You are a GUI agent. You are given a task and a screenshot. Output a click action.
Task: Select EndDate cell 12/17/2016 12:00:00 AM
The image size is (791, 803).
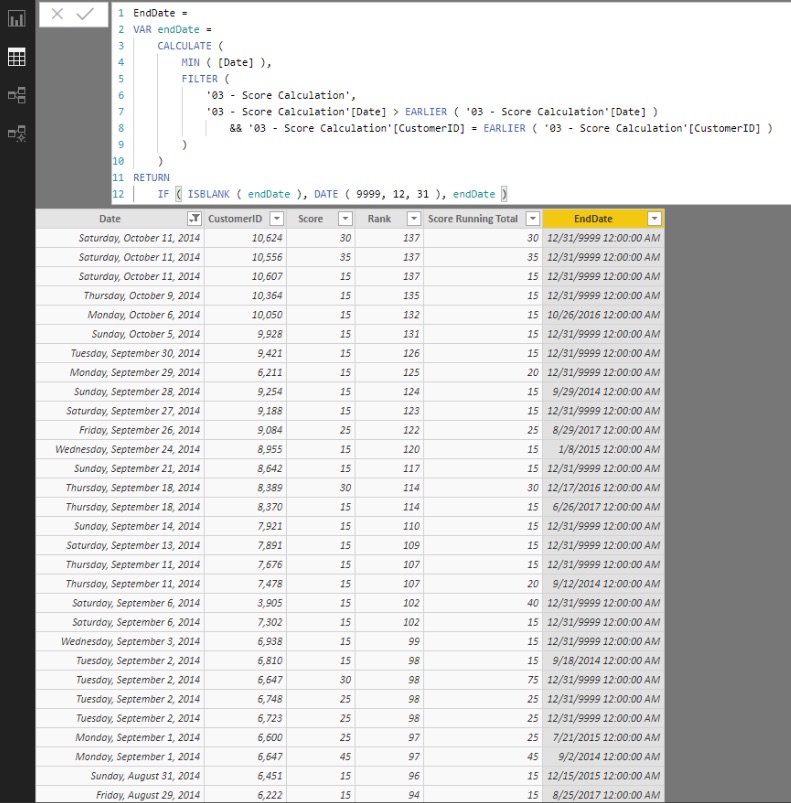coord(603,488)
